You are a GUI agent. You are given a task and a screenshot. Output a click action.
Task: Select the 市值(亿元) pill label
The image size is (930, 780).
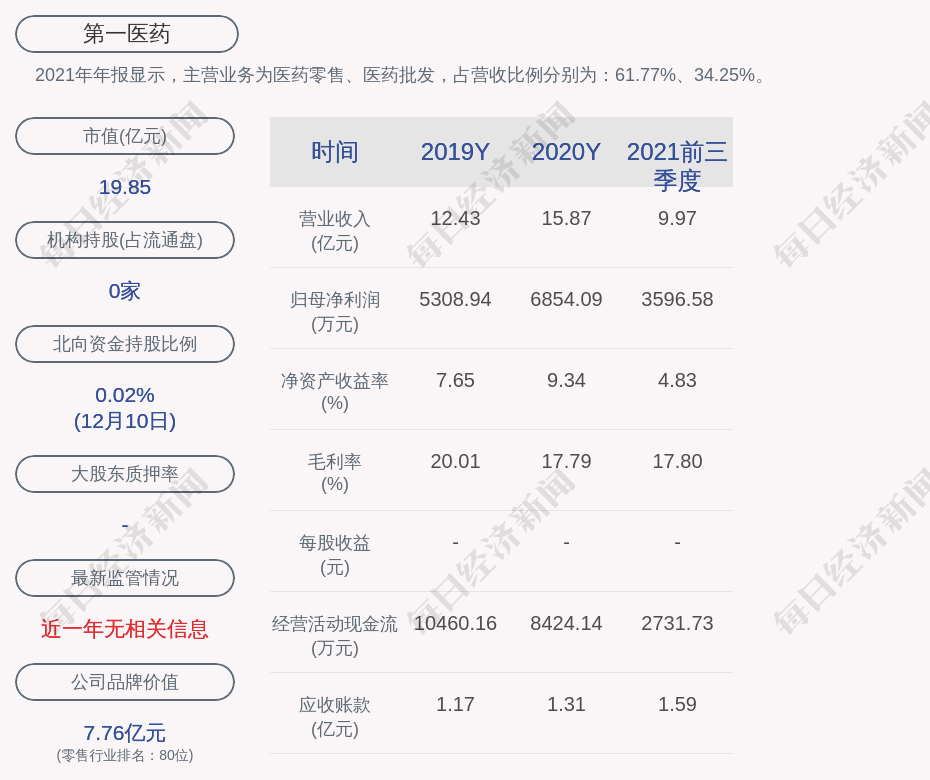(x=125, y=136)
